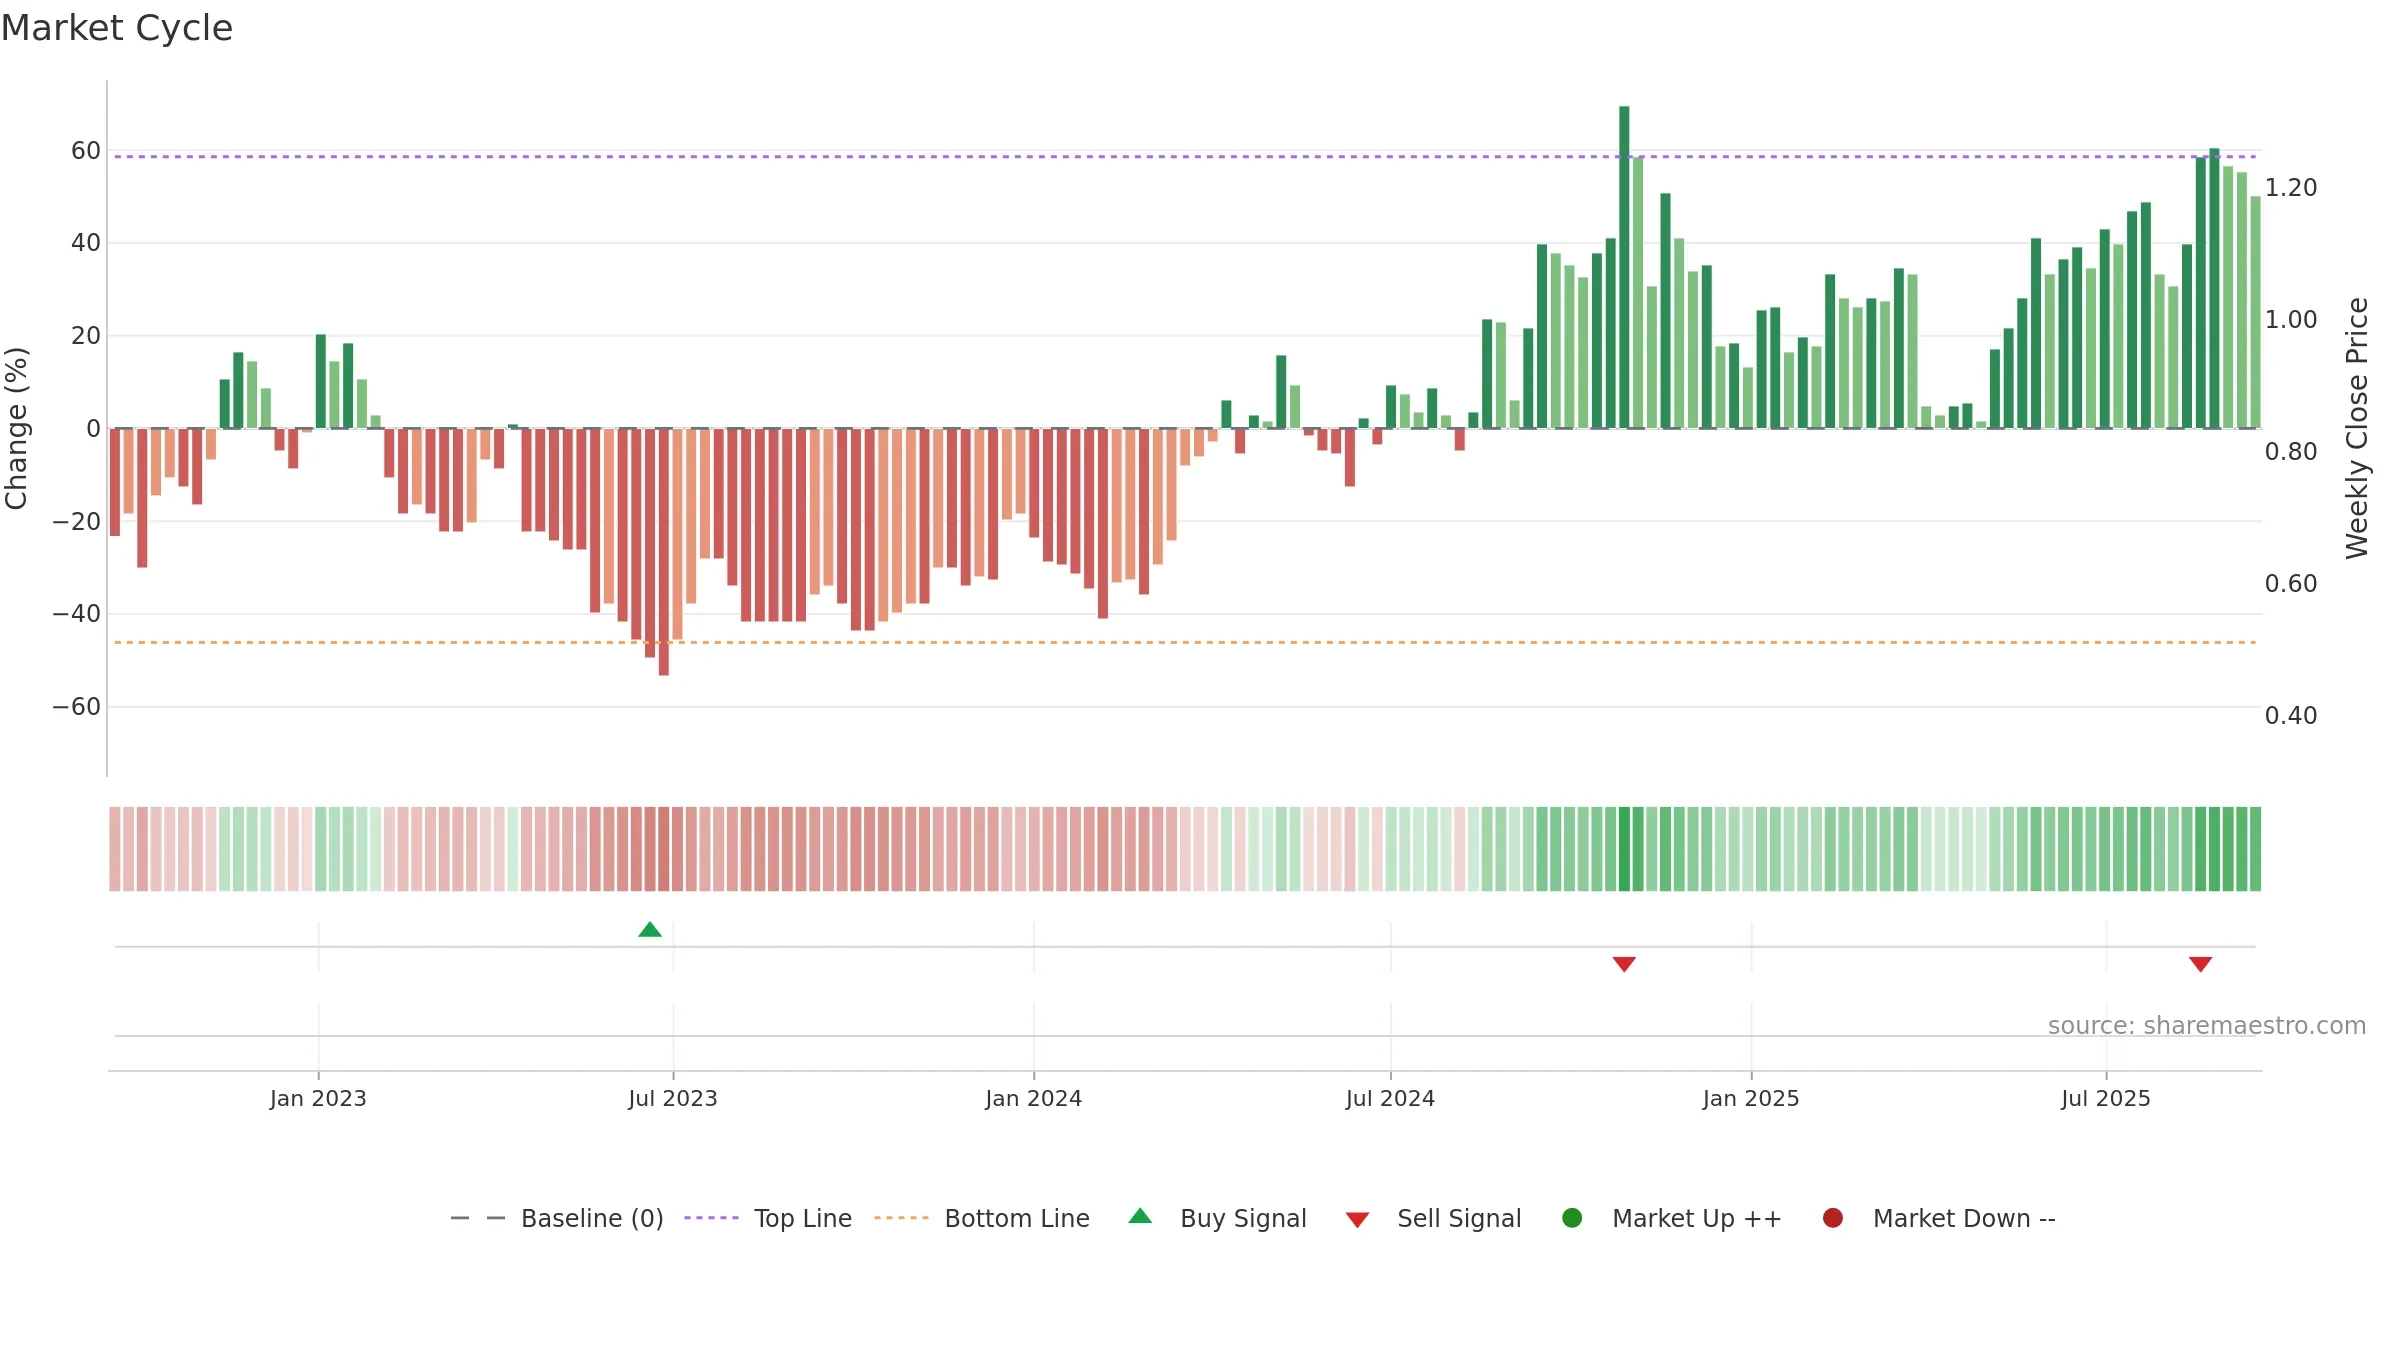Click the source: sharemaestro.com text

coord(2207,1025)
